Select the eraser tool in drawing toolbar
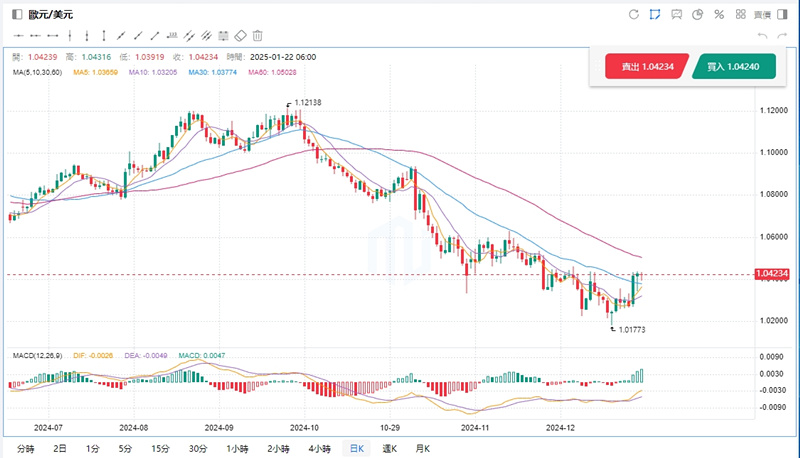The image size is (800, 458). tap(240, 36)
